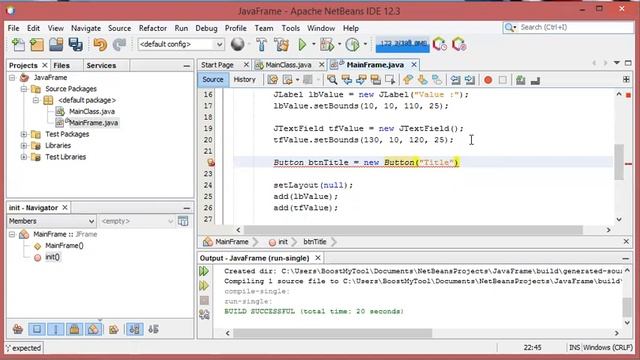Image resolution: width=640 pixels, height=360 pixels.
Task: Select MainClass.java in the project tree
Action: [x=91, y=111]
